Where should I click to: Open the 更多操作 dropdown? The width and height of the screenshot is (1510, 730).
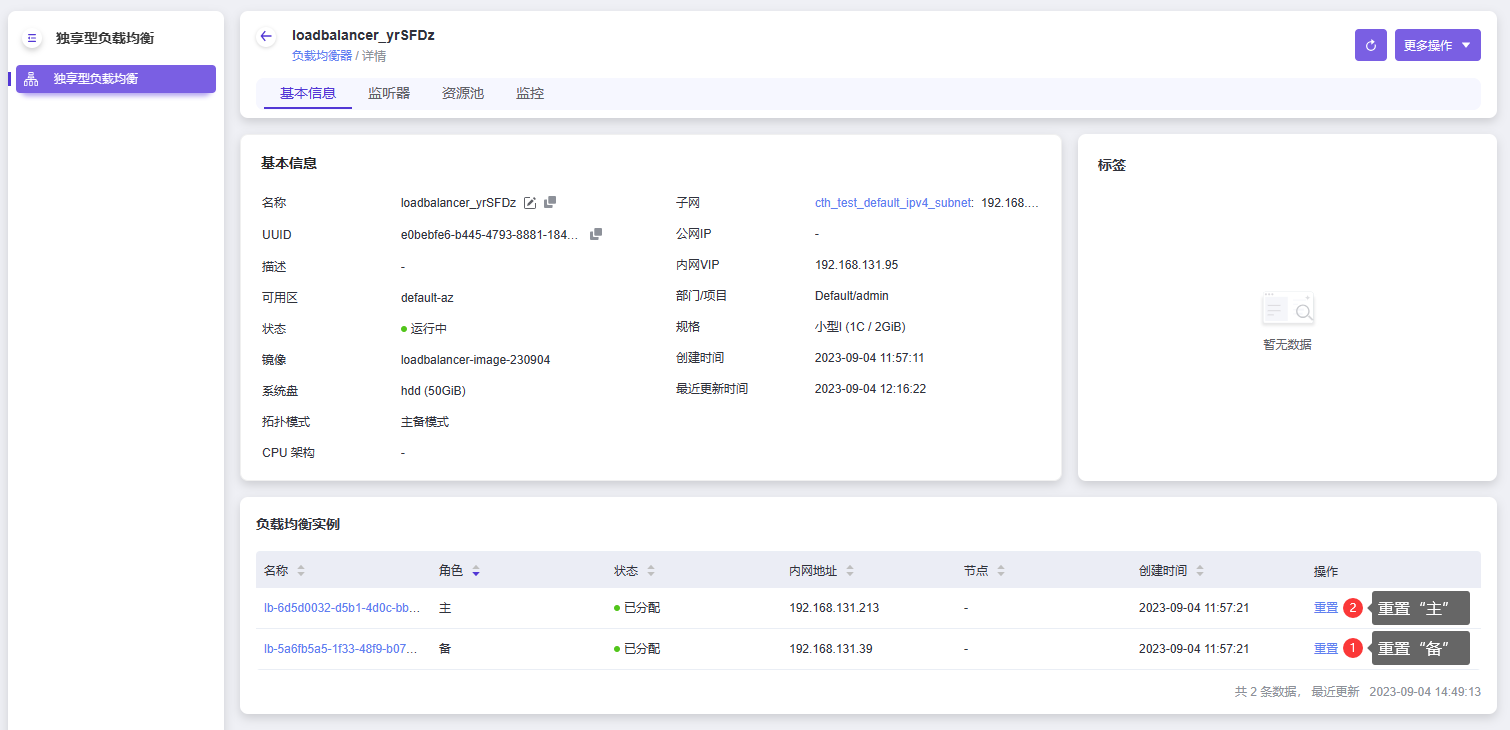tap(1437, 45)
